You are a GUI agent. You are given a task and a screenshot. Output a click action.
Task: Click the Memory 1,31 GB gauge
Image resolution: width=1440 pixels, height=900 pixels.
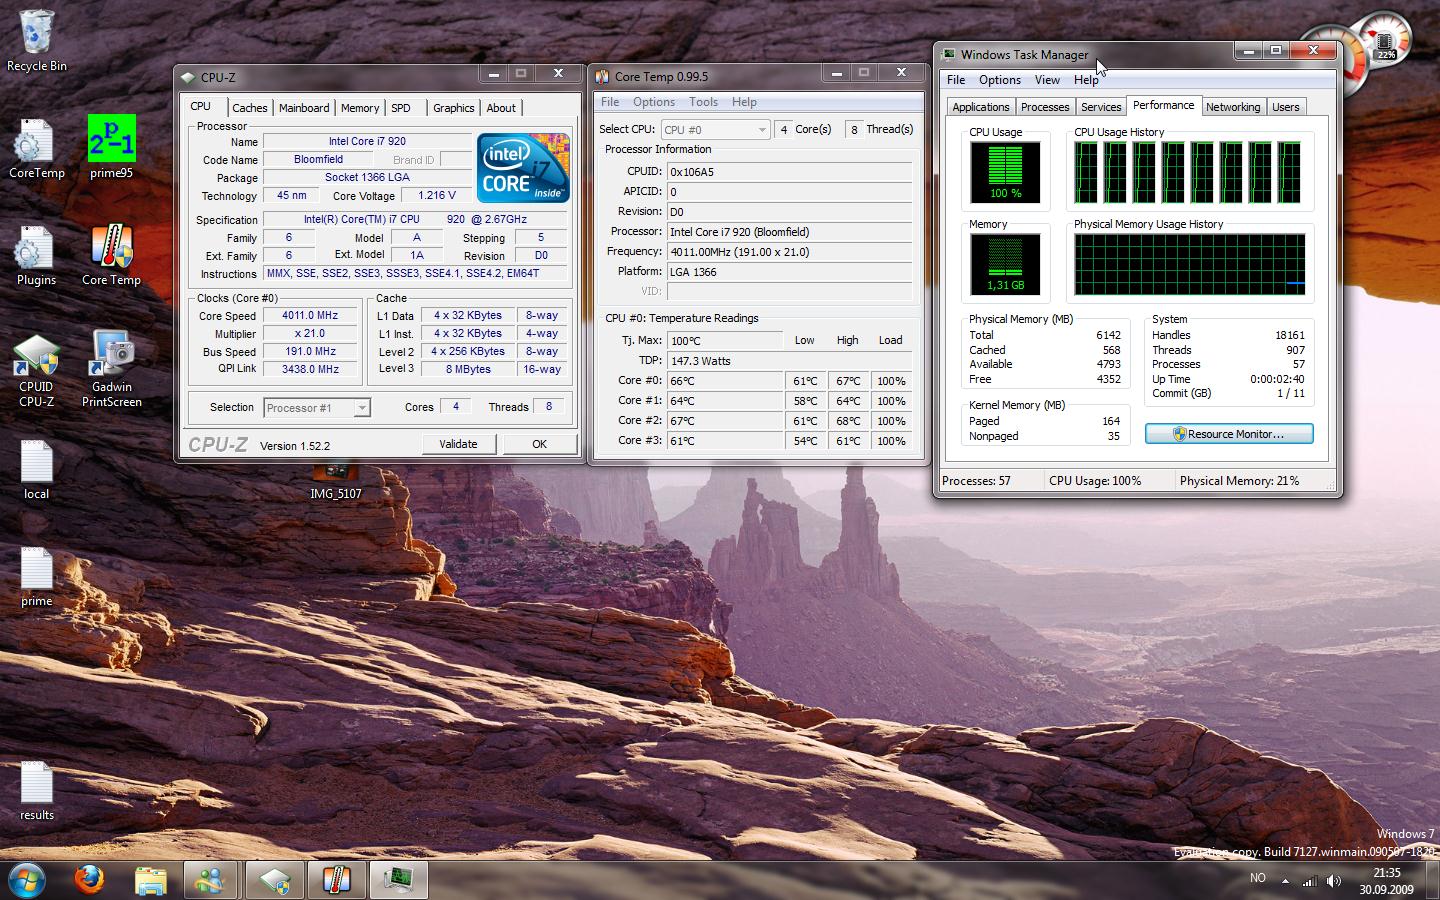click(1006, 264)
